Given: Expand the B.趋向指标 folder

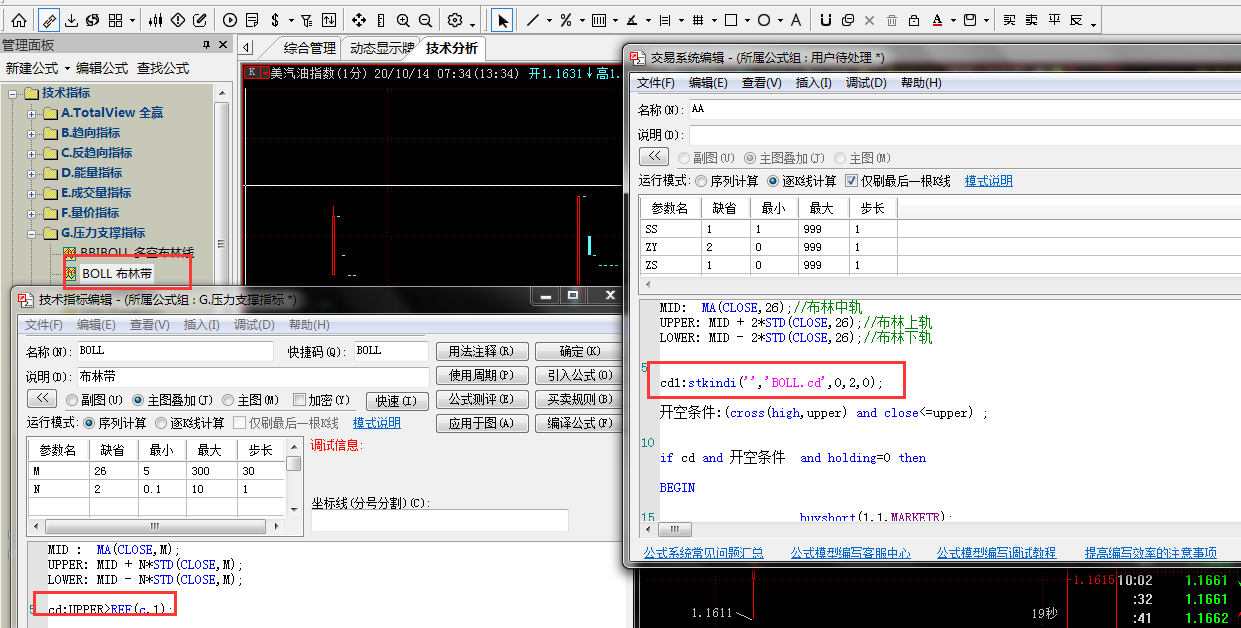Looking at the screenshot, I should pos(32,133).
